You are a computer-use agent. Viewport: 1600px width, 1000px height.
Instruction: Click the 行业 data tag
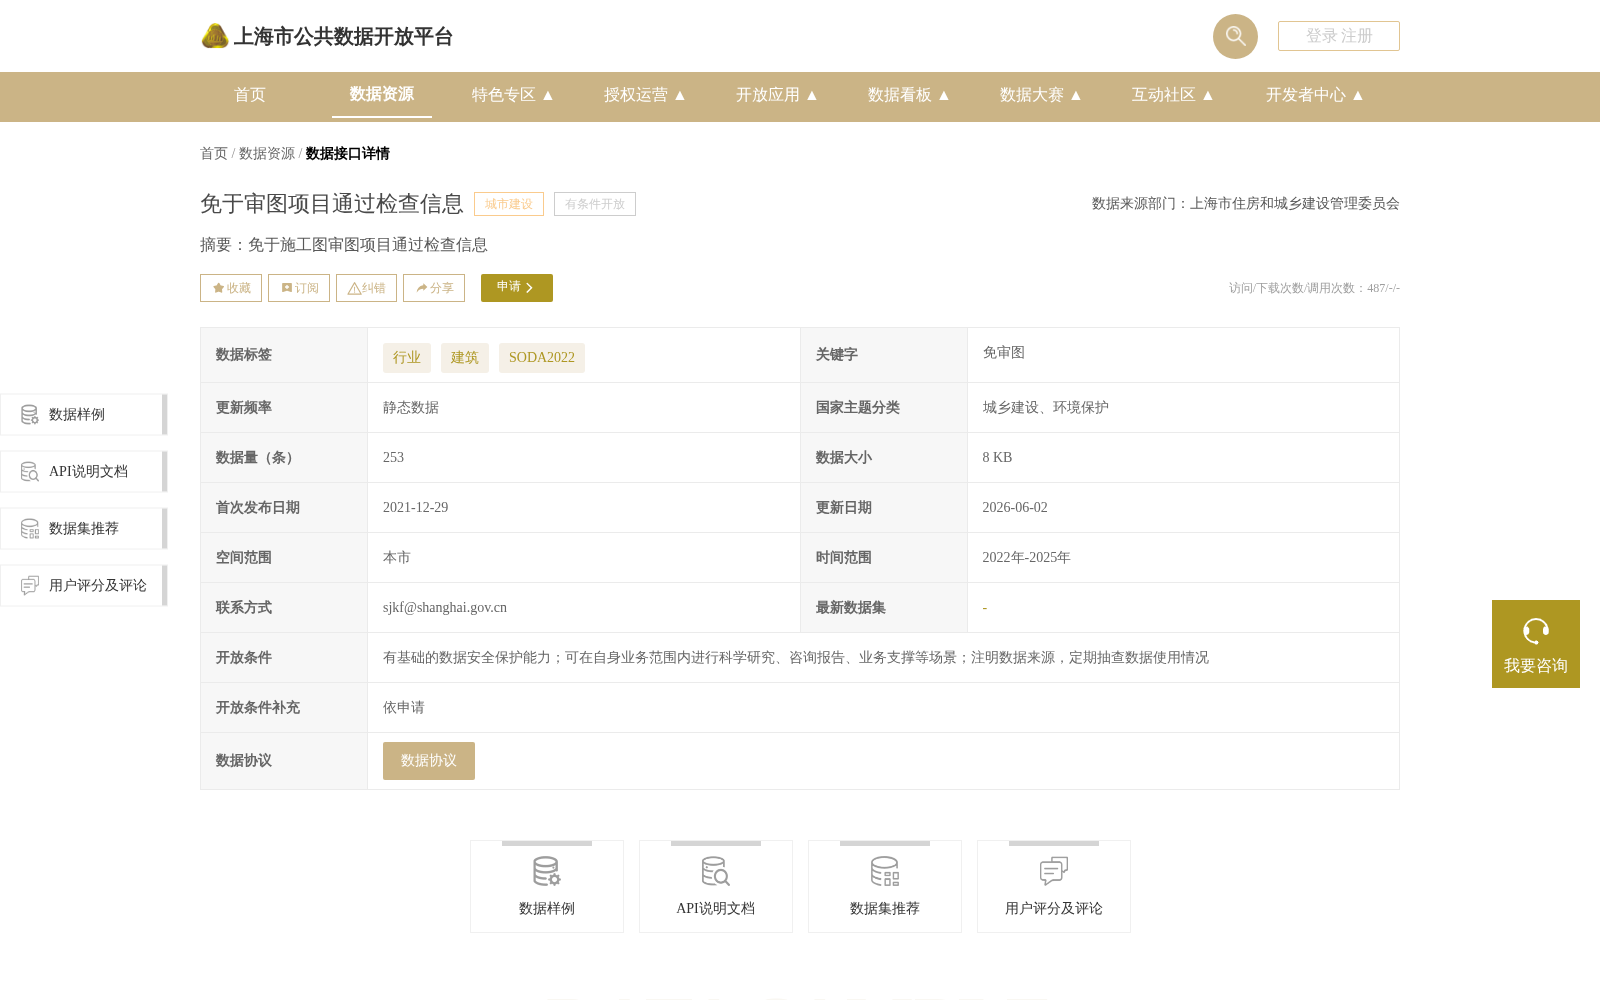pyautogui.click(x=407, y=358)
